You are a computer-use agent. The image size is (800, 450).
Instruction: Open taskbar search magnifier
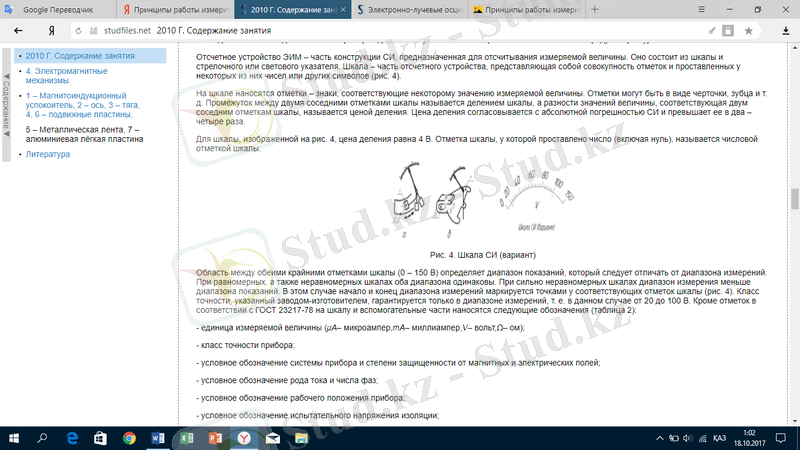click(x=42, y=438)
